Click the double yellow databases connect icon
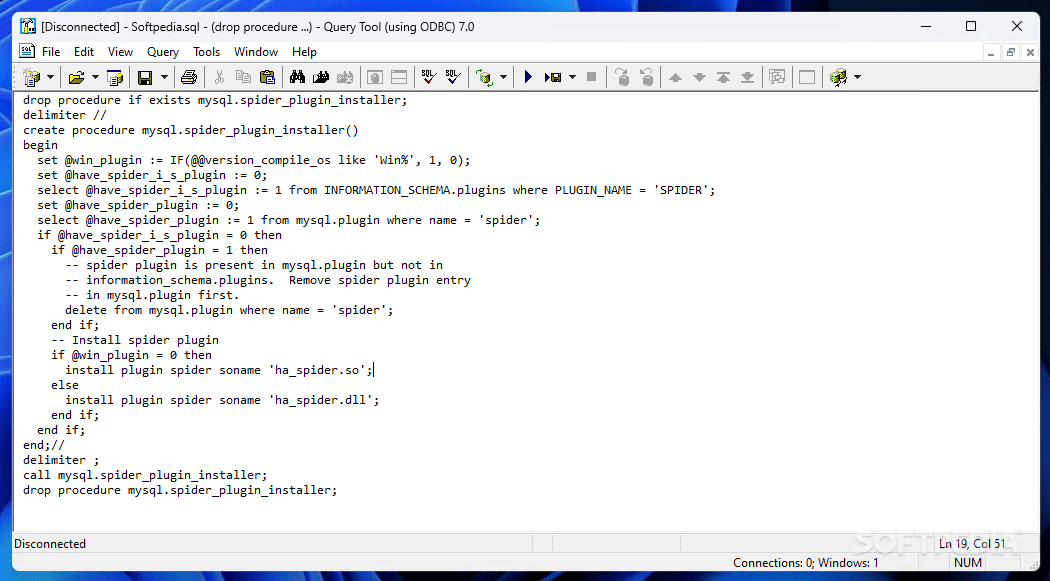This screenshot has width=1050, height=581. tap(838, 77)
